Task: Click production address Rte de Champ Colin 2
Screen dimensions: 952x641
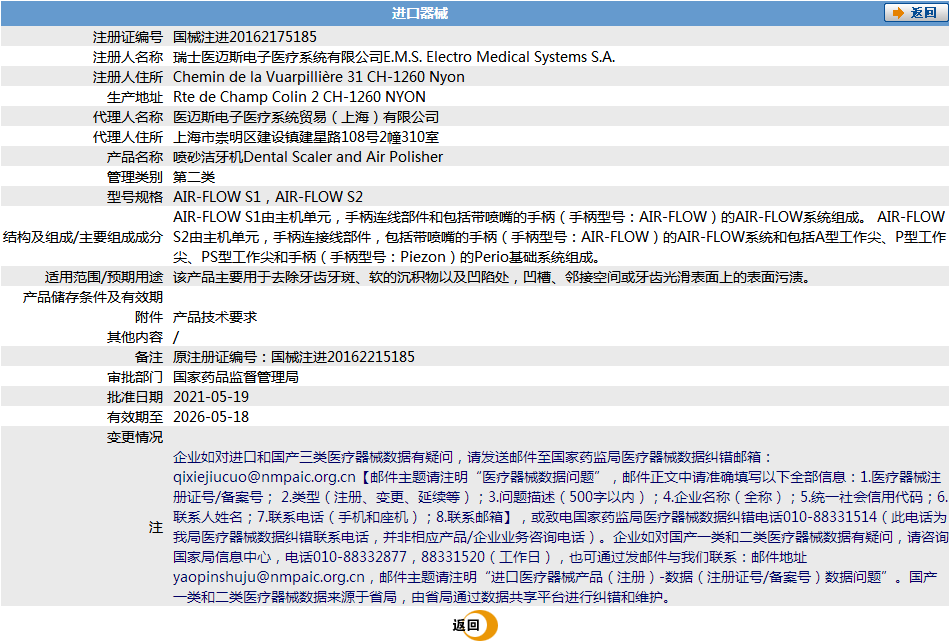Action: [x=299, y=97]
